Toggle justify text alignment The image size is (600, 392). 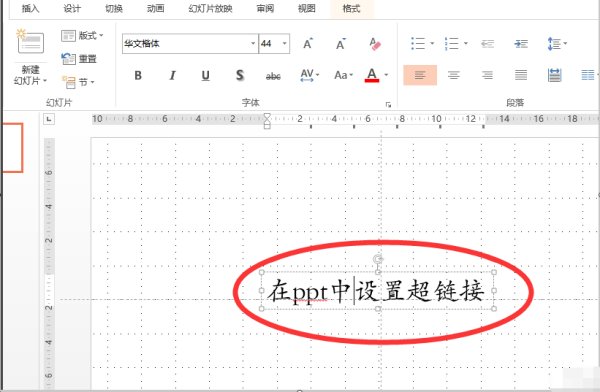pyautogui.click(x=521, y=75)
